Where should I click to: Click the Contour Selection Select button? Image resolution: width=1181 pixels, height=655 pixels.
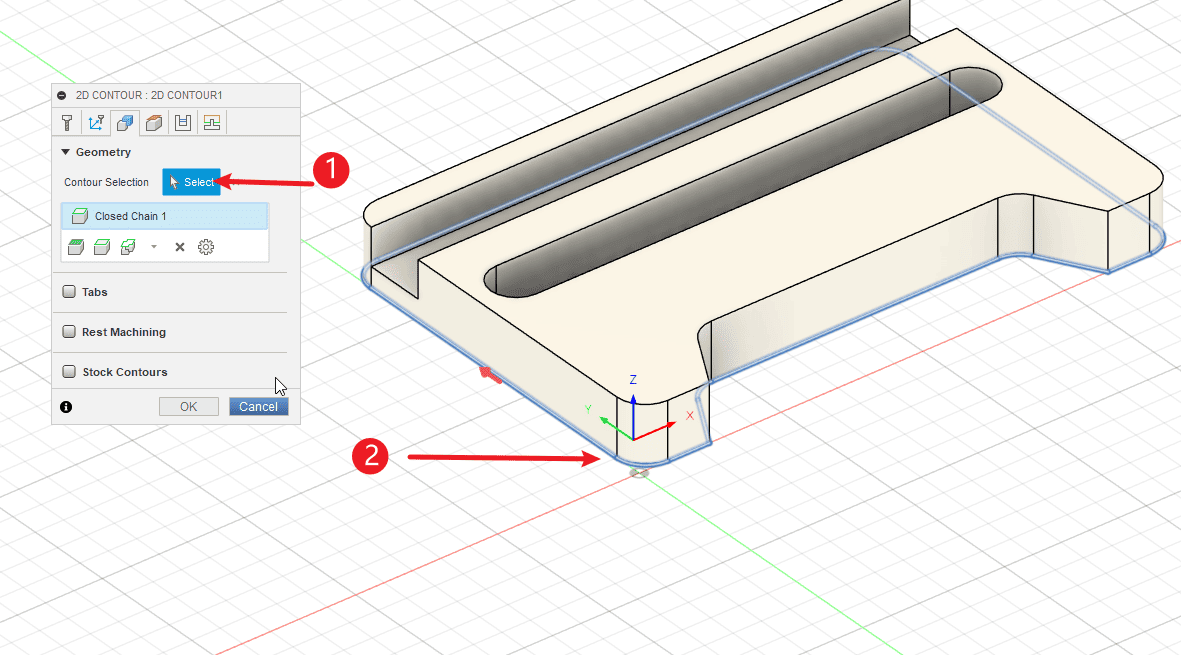(x=191, y=182)
